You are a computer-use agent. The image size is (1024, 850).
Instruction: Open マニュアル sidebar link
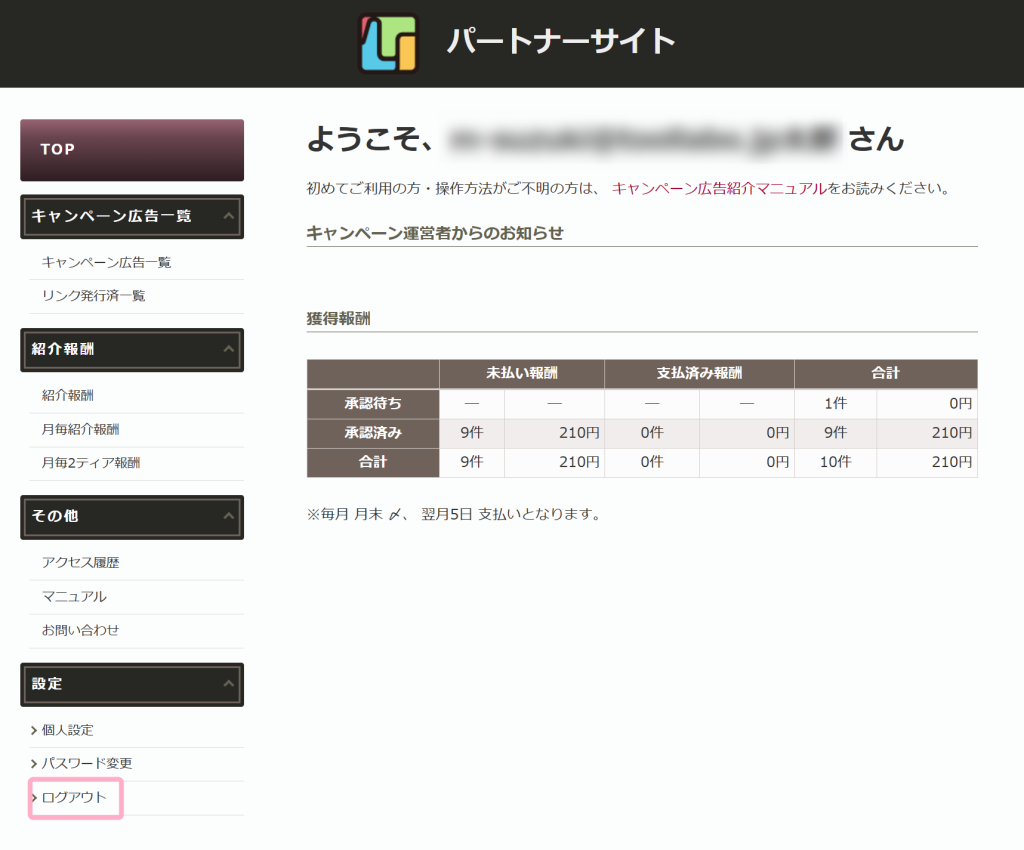coord(74,597)
